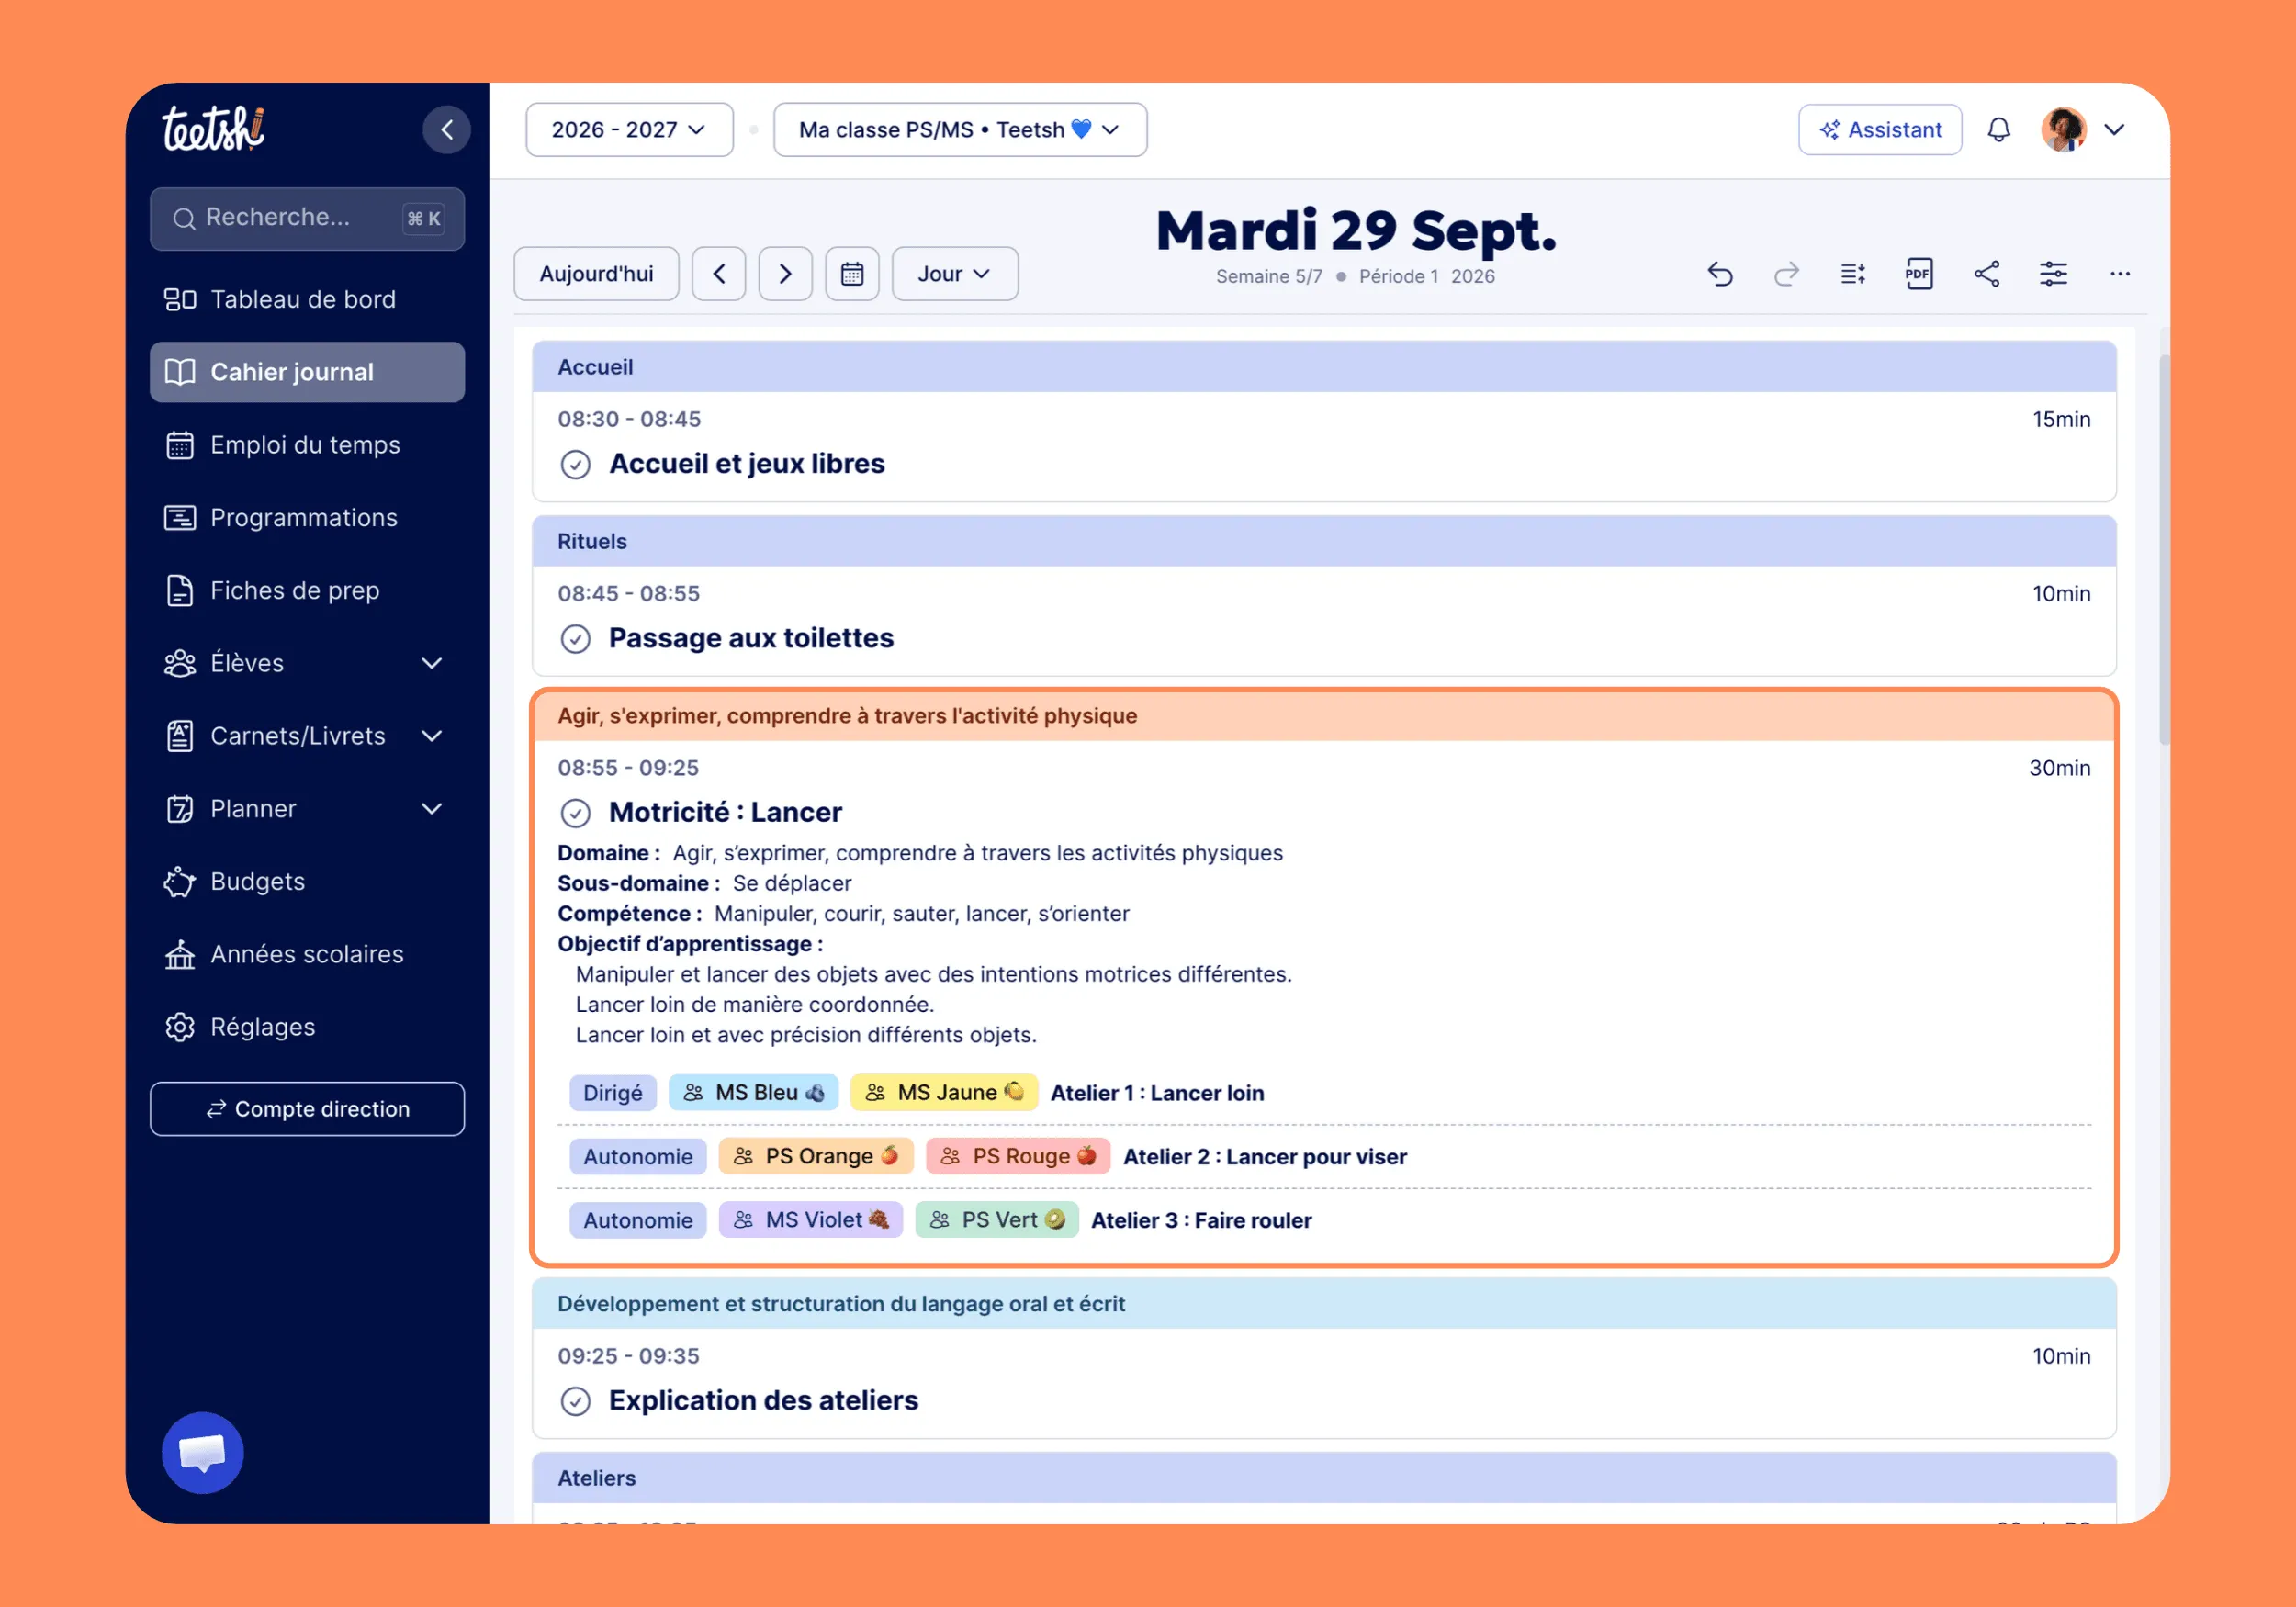Open Budgets in the sidebar
The height and width of the screenshot is (1607, 2296).
tap(307, 882)
